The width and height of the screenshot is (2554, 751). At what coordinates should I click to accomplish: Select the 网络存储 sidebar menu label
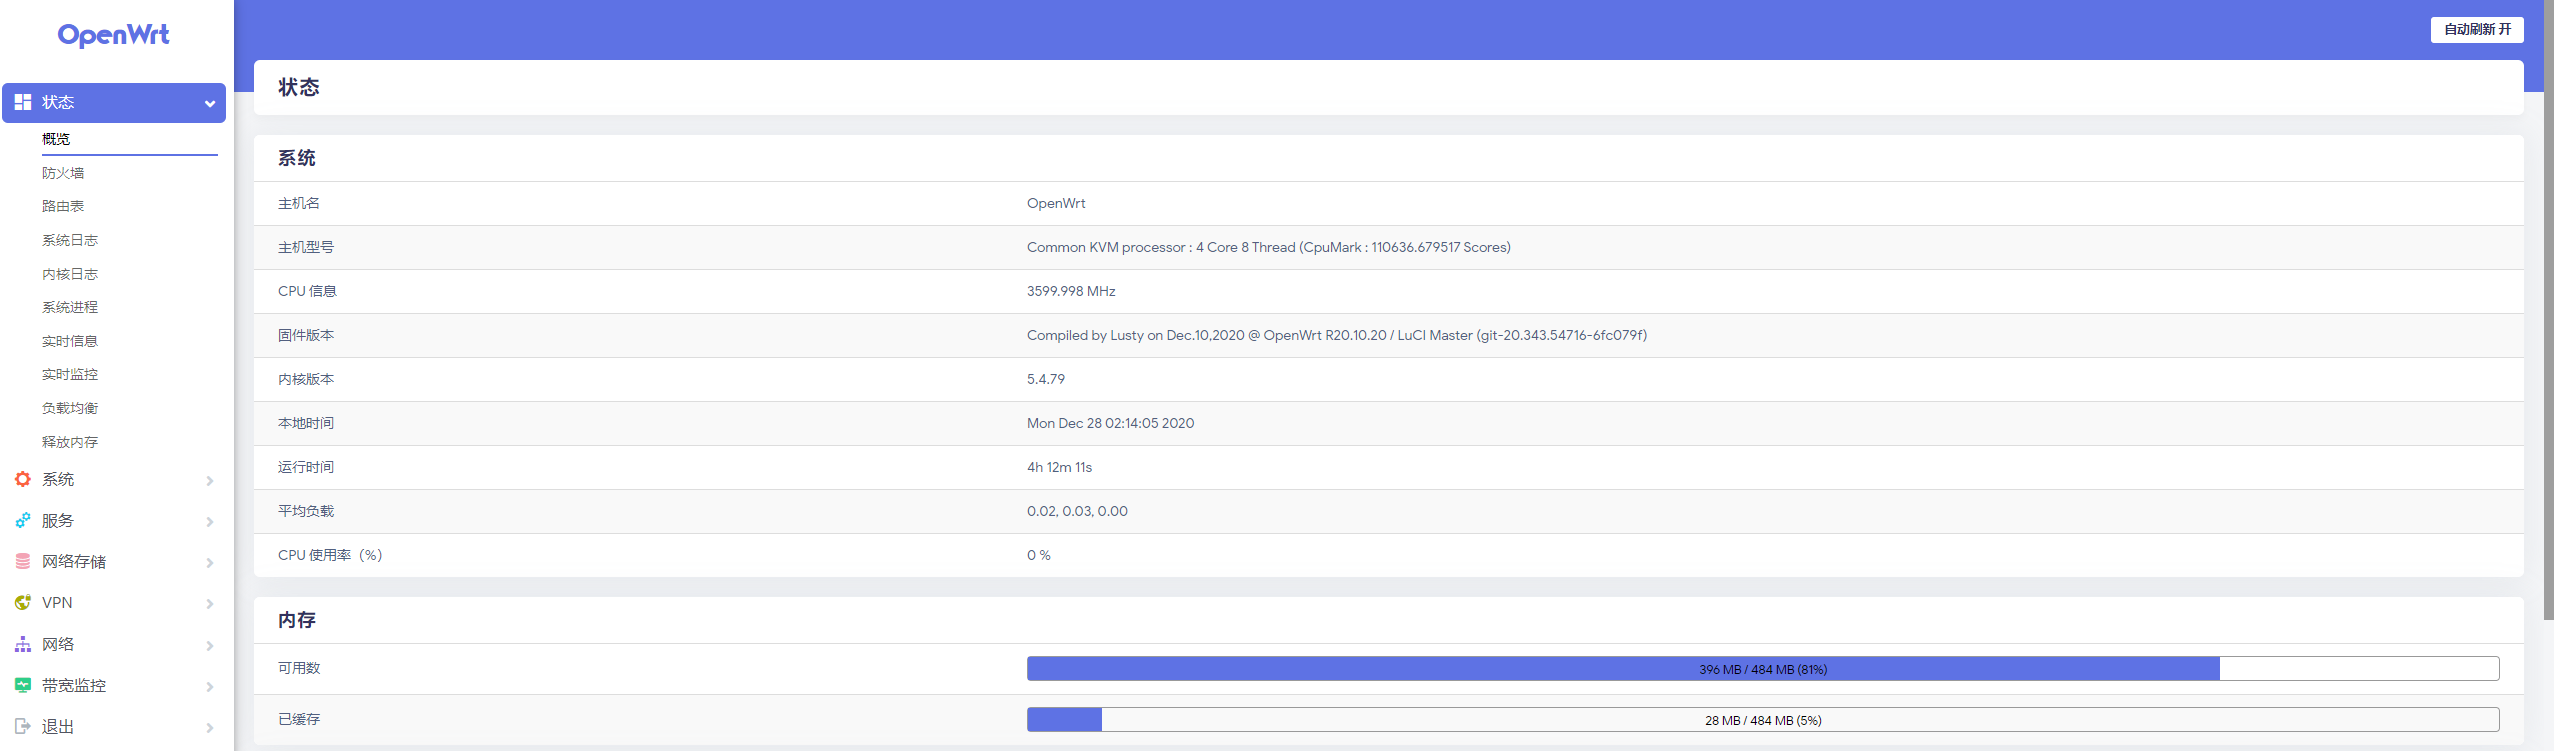(74, 561)
